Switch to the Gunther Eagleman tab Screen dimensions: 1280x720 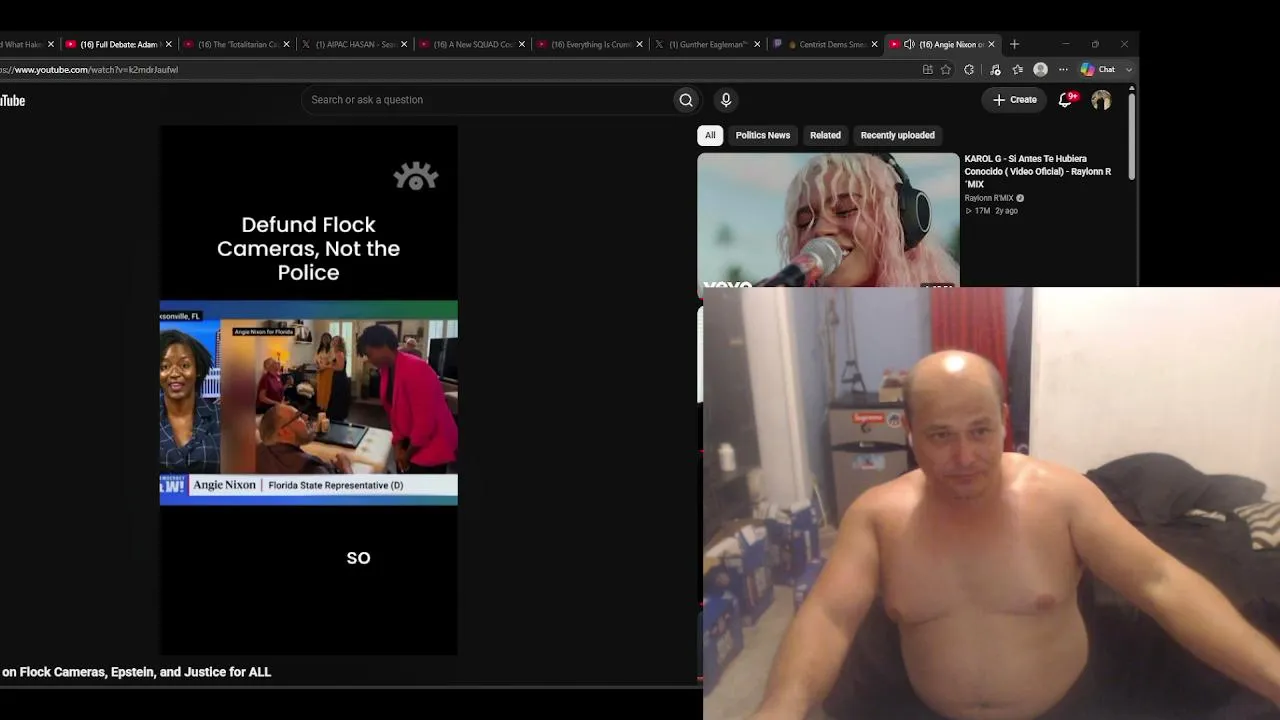pyautogui.click(x=707, y=44)
